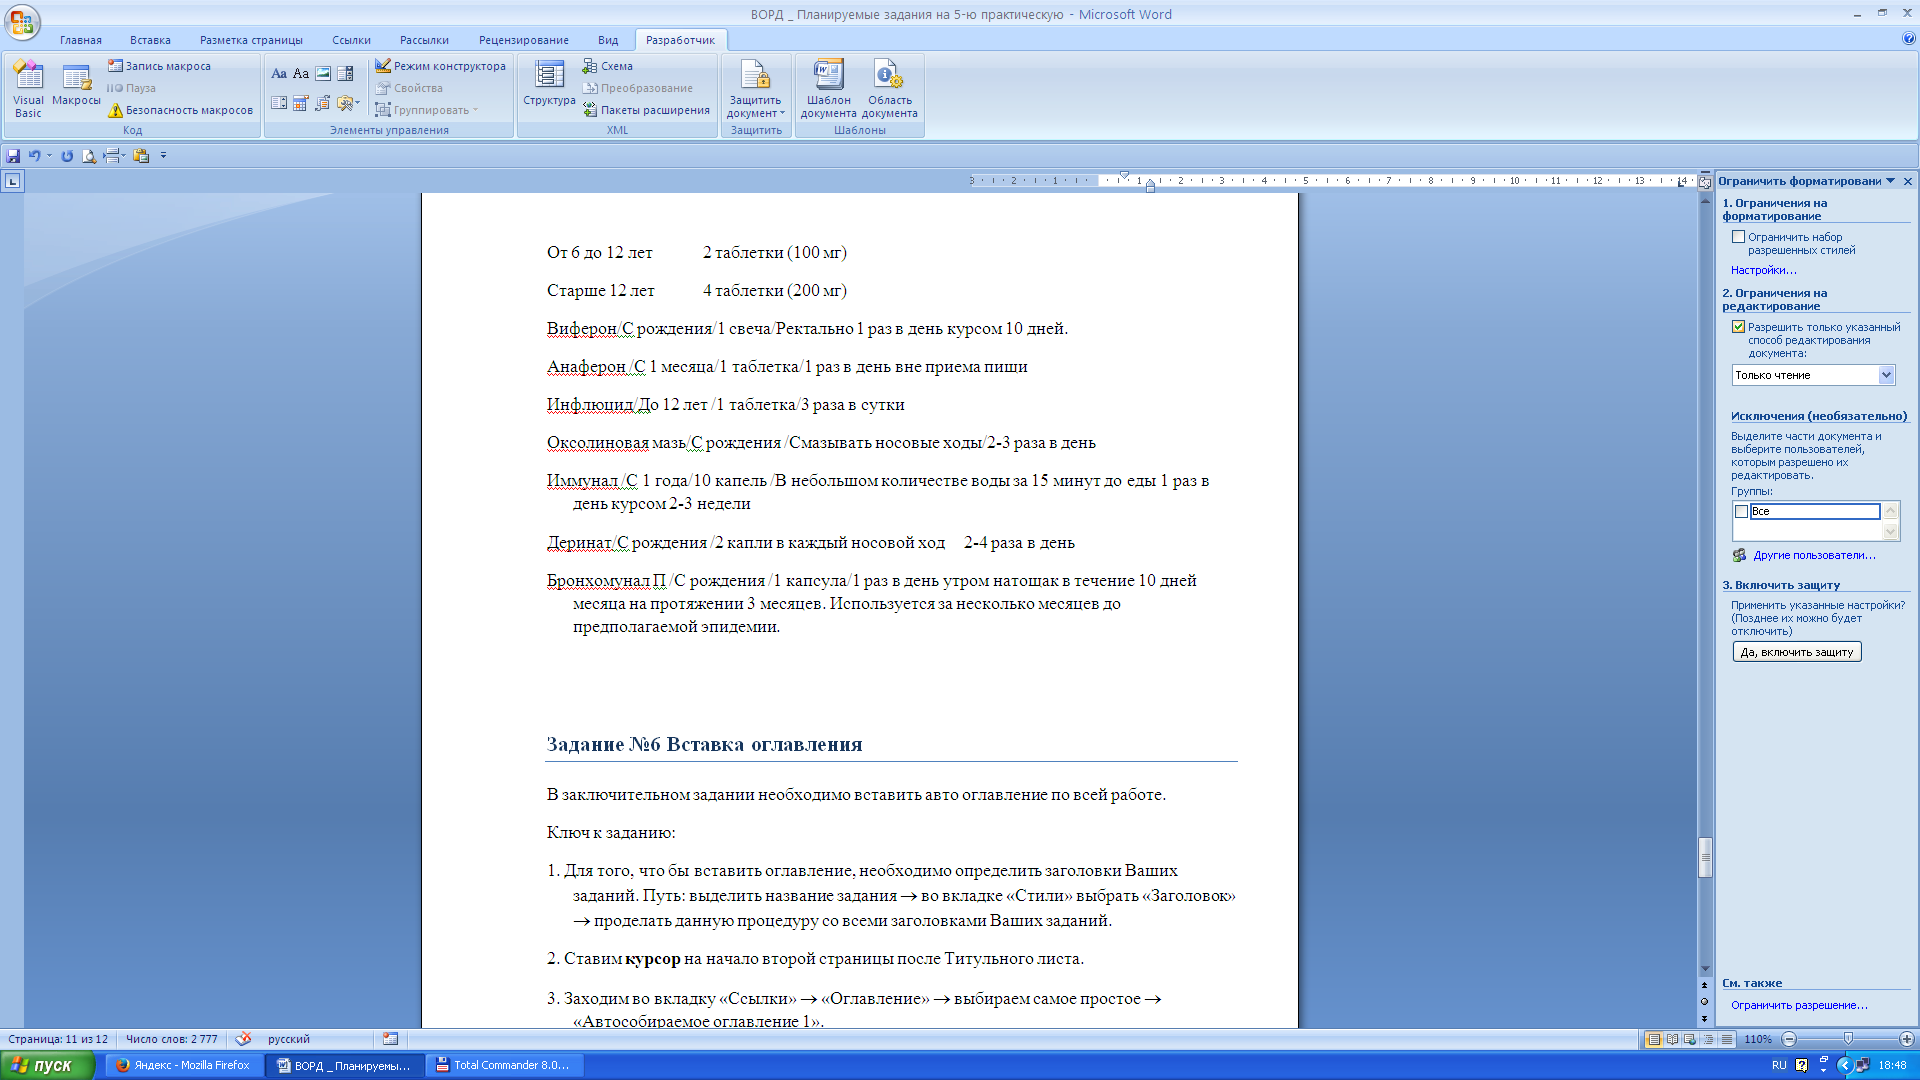
Task: Insert drop-down list content control
Action: point(279,103)
